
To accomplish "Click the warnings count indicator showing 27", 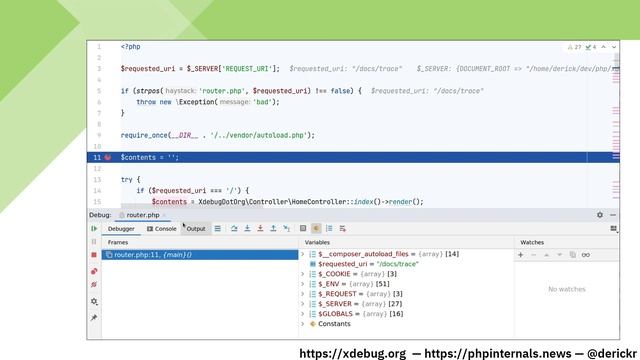I will [574, 47].
